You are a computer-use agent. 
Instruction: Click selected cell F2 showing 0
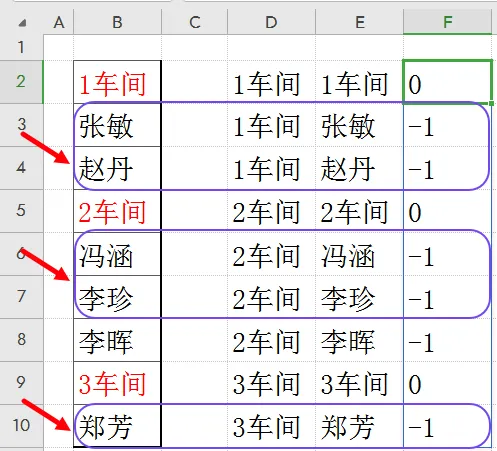point(448,82)
